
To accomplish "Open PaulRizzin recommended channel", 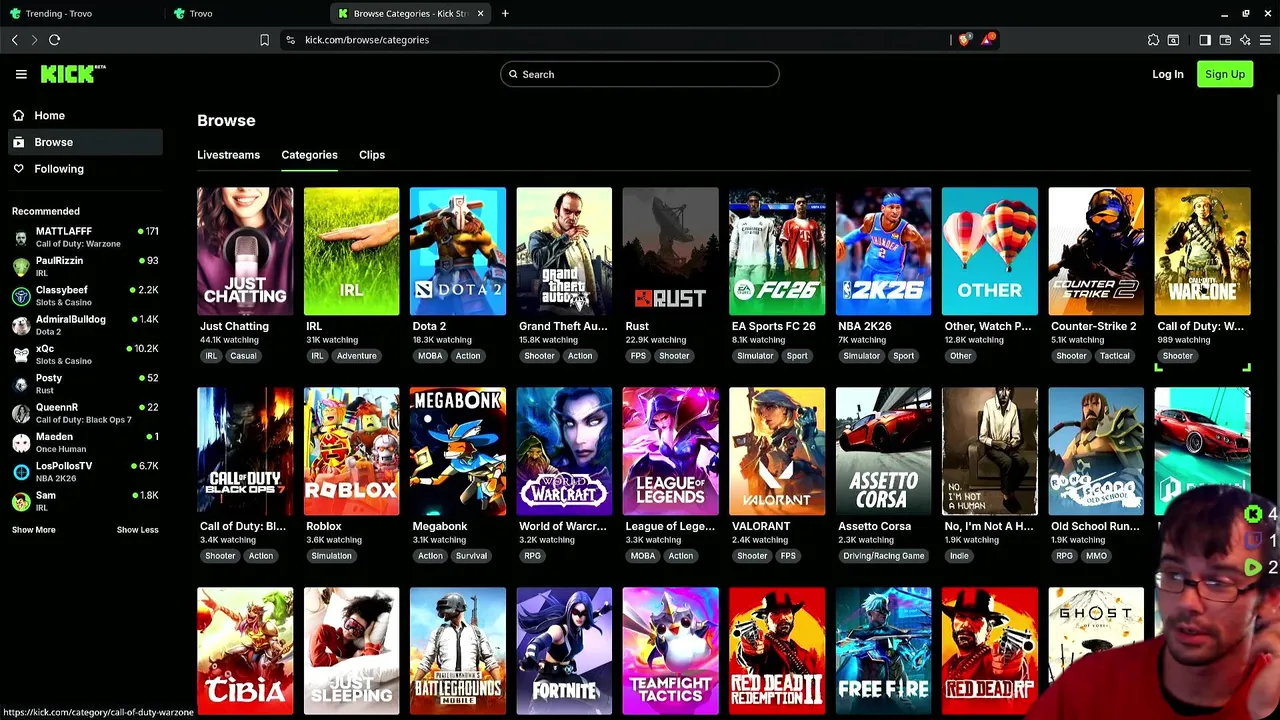I will pos(85,266).
